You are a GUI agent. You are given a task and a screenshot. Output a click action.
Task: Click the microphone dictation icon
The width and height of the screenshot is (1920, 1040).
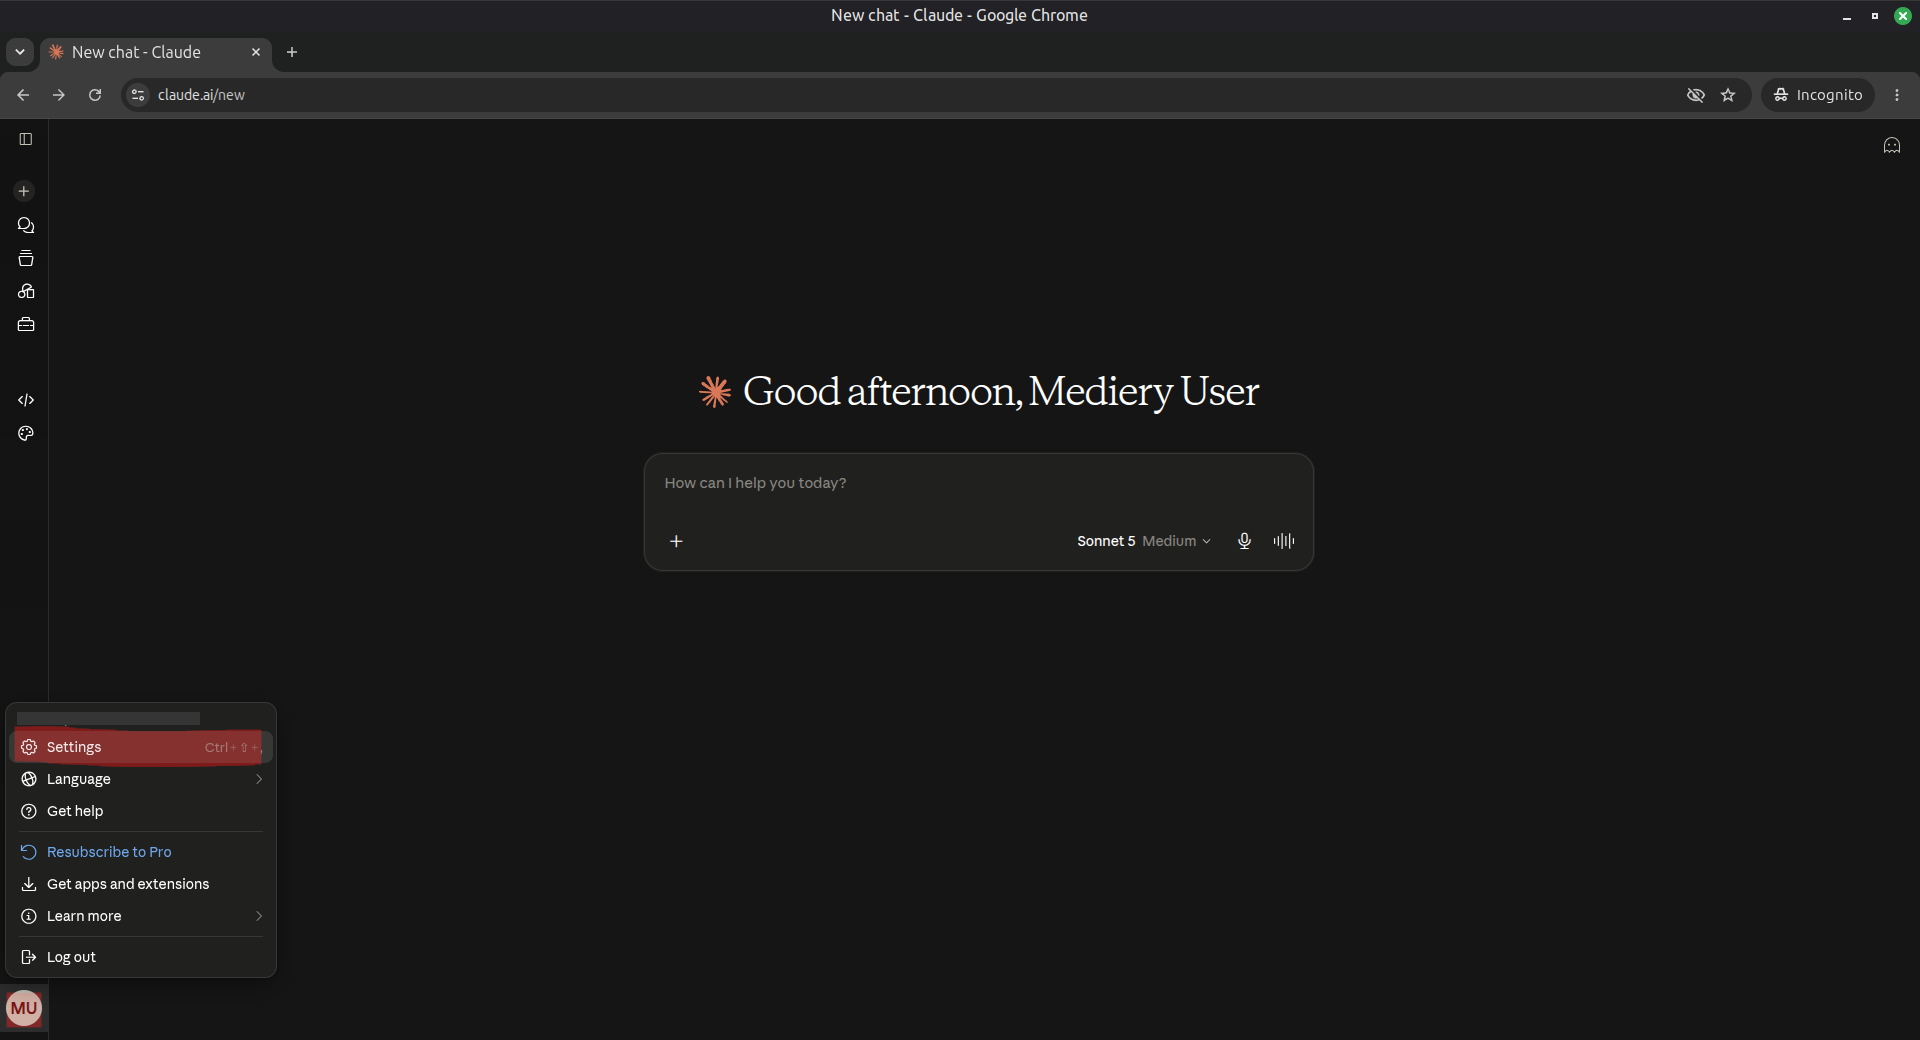(x=1244, y=541)
